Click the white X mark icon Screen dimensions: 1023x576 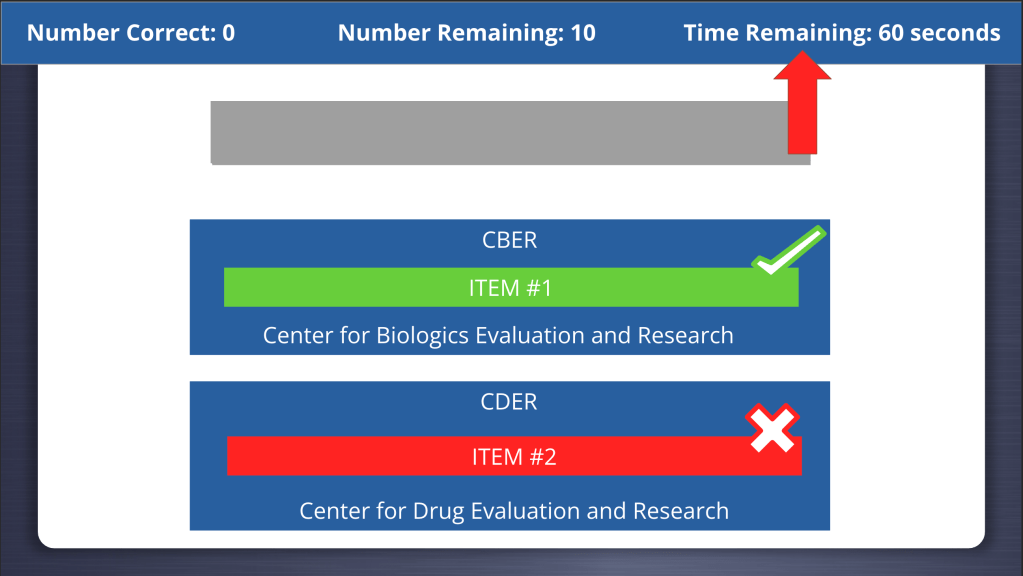[773, 428]
